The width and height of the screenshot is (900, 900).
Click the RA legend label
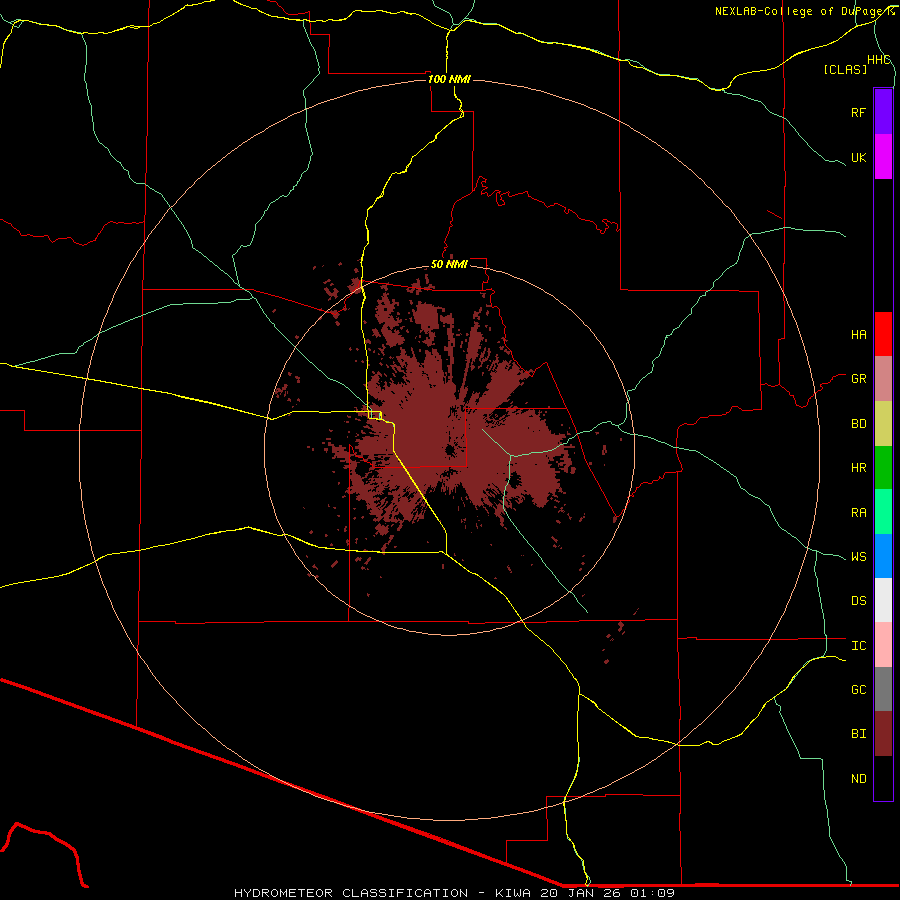(x=858, y=513)
